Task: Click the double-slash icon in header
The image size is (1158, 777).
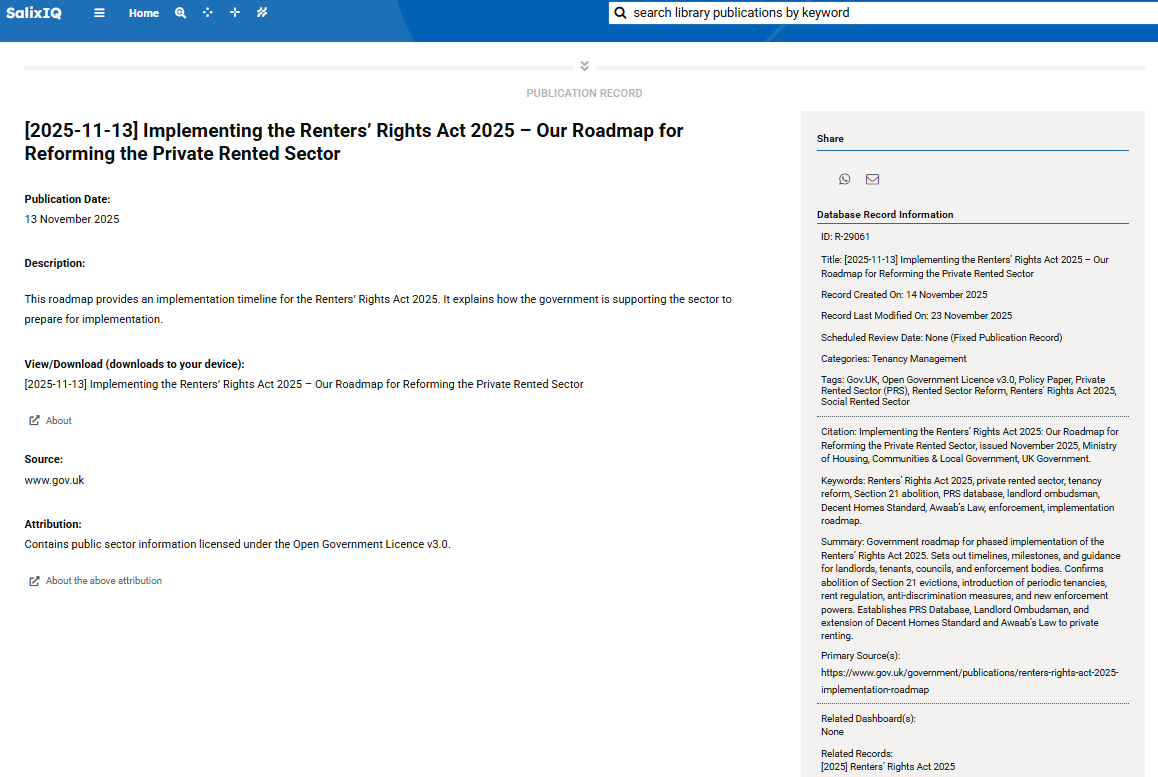Action: tap(262, 13)
